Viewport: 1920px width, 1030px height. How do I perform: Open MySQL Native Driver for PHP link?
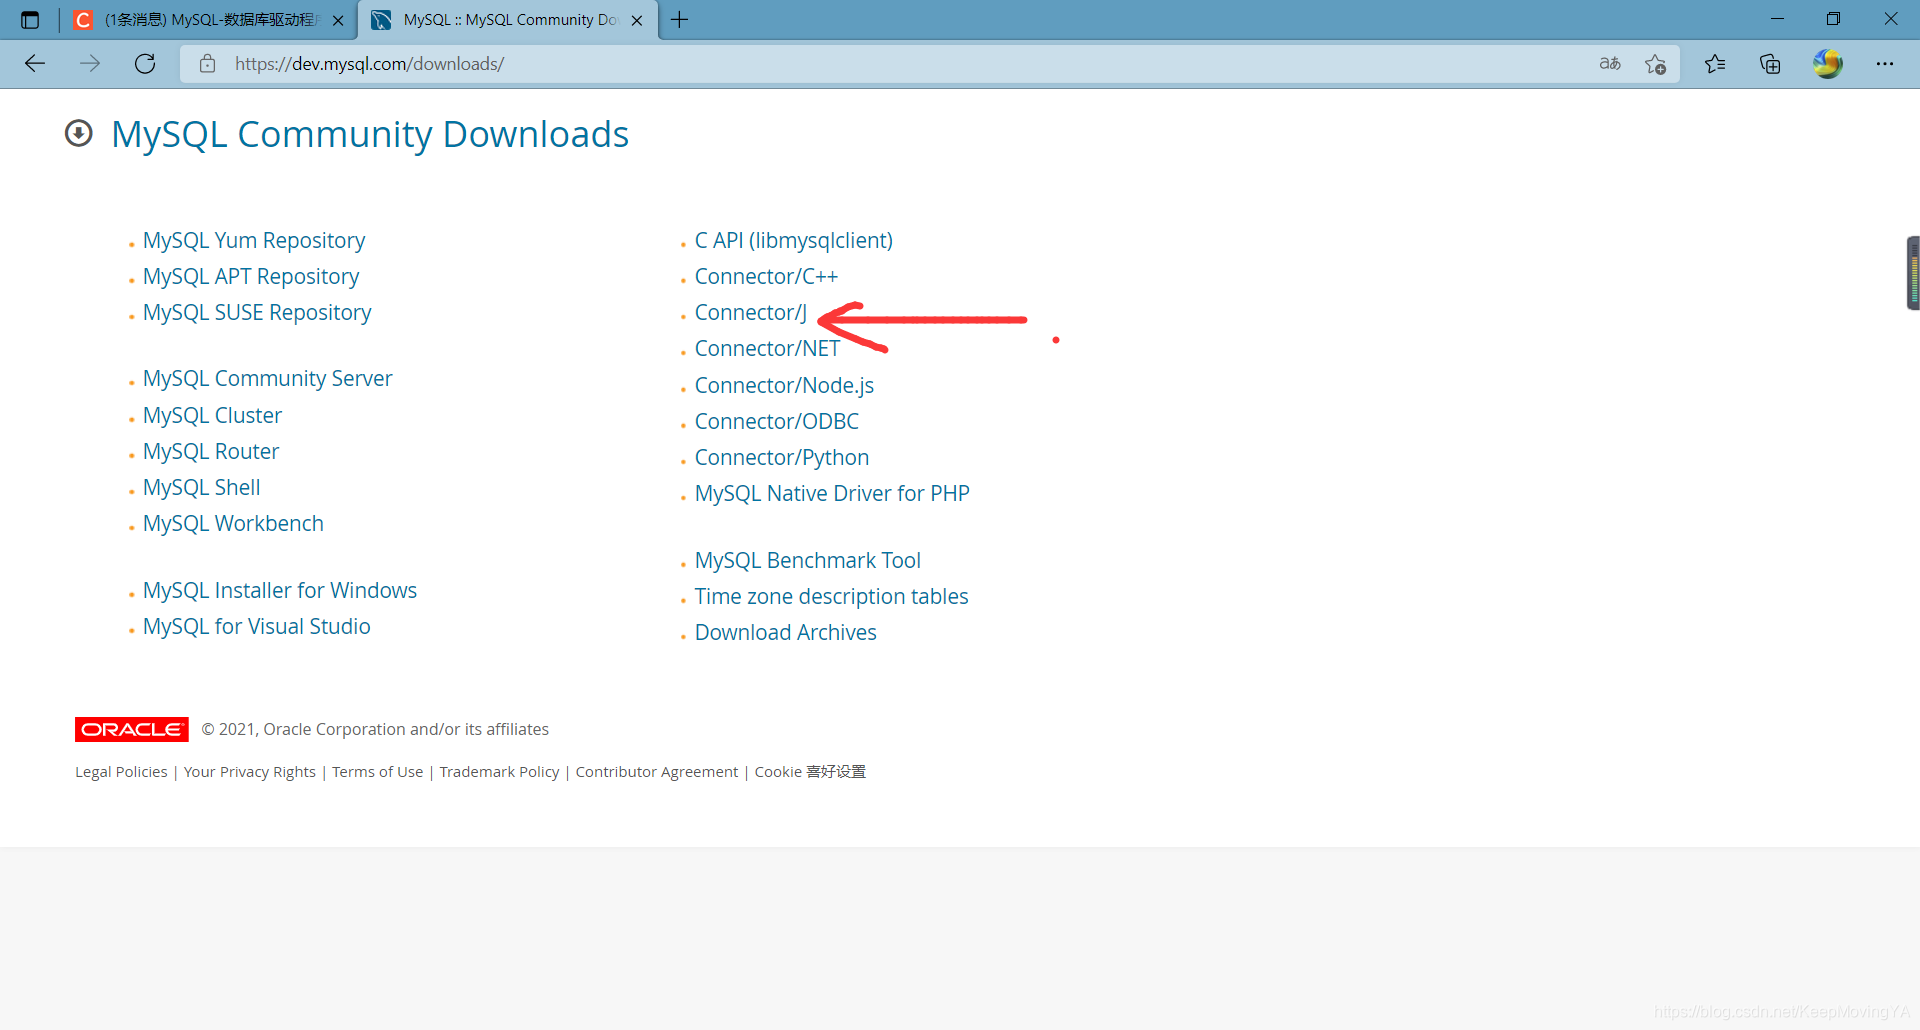click(832, 494)
